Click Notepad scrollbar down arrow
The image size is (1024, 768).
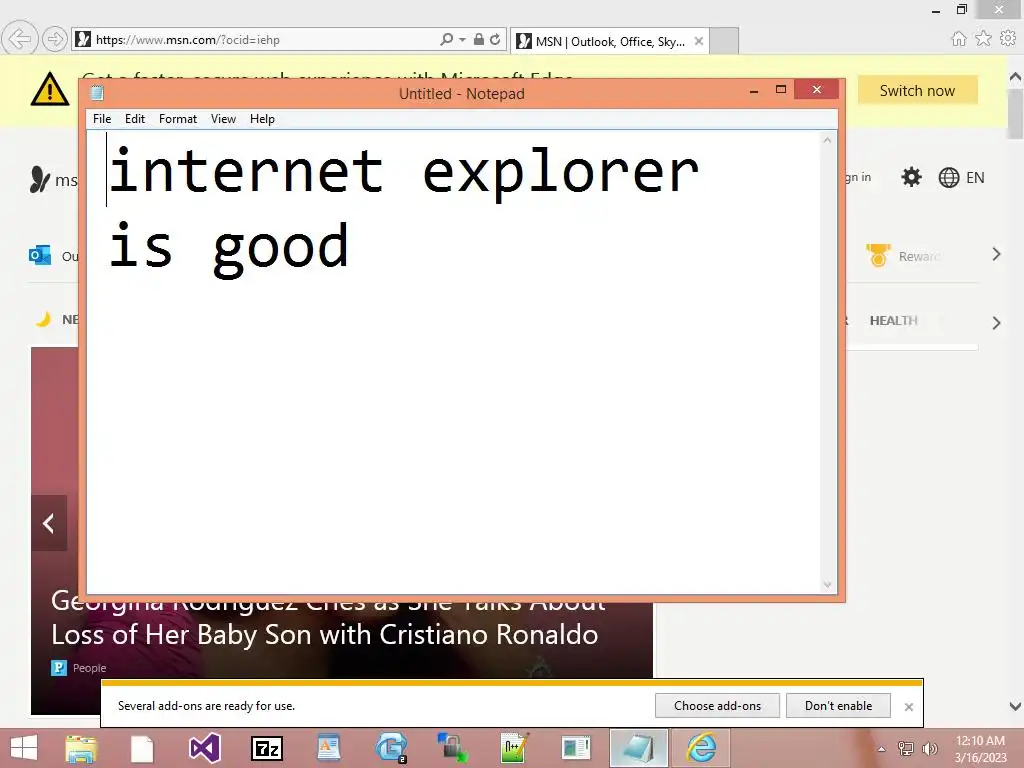(827, 585)
